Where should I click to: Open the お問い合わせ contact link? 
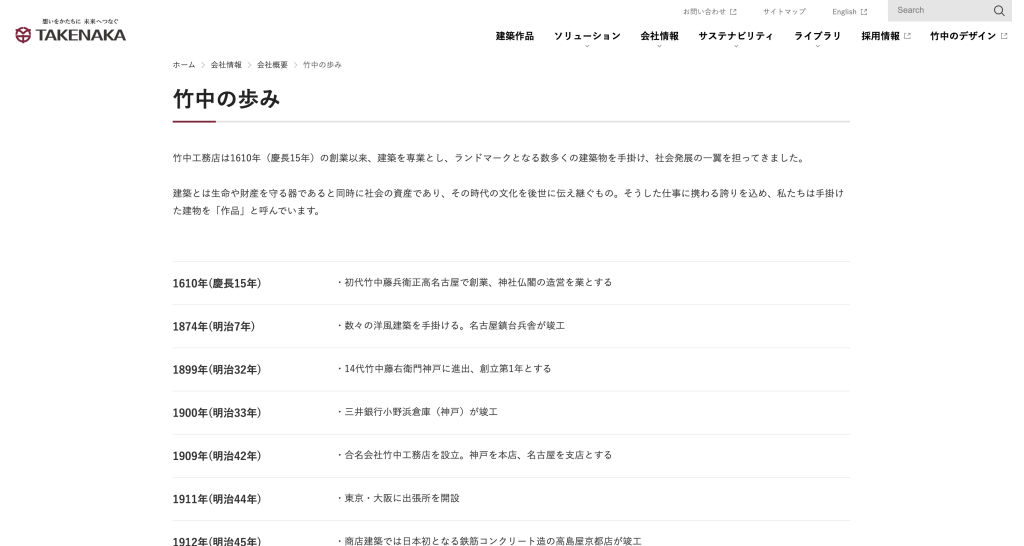click(705, 12)
